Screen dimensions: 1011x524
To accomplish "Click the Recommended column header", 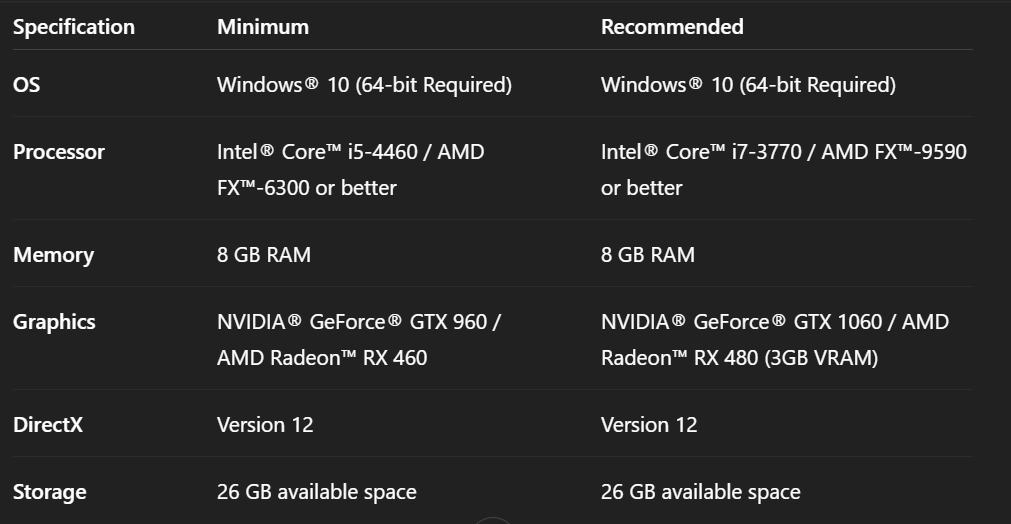I will click(x=672, y=27).
